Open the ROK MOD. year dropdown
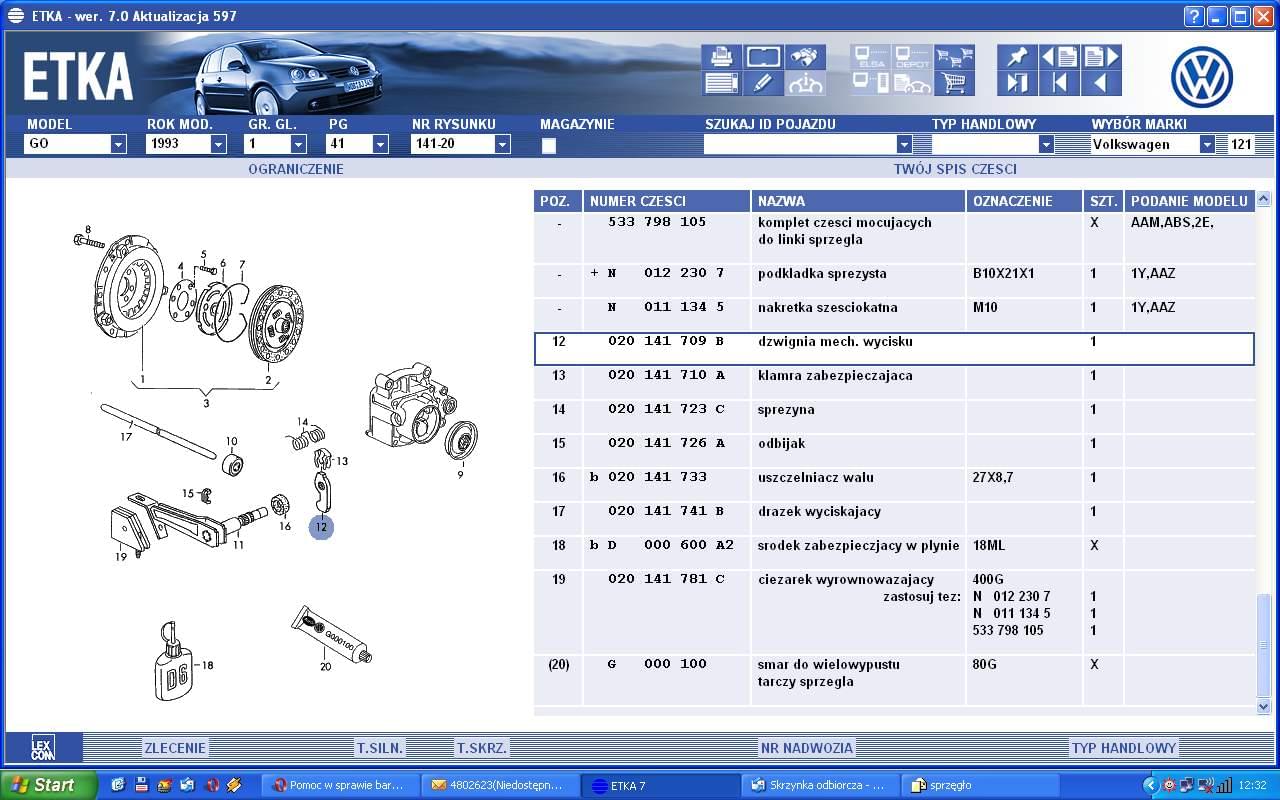This screenshot has width=1280, height=800. pos(218,144)
